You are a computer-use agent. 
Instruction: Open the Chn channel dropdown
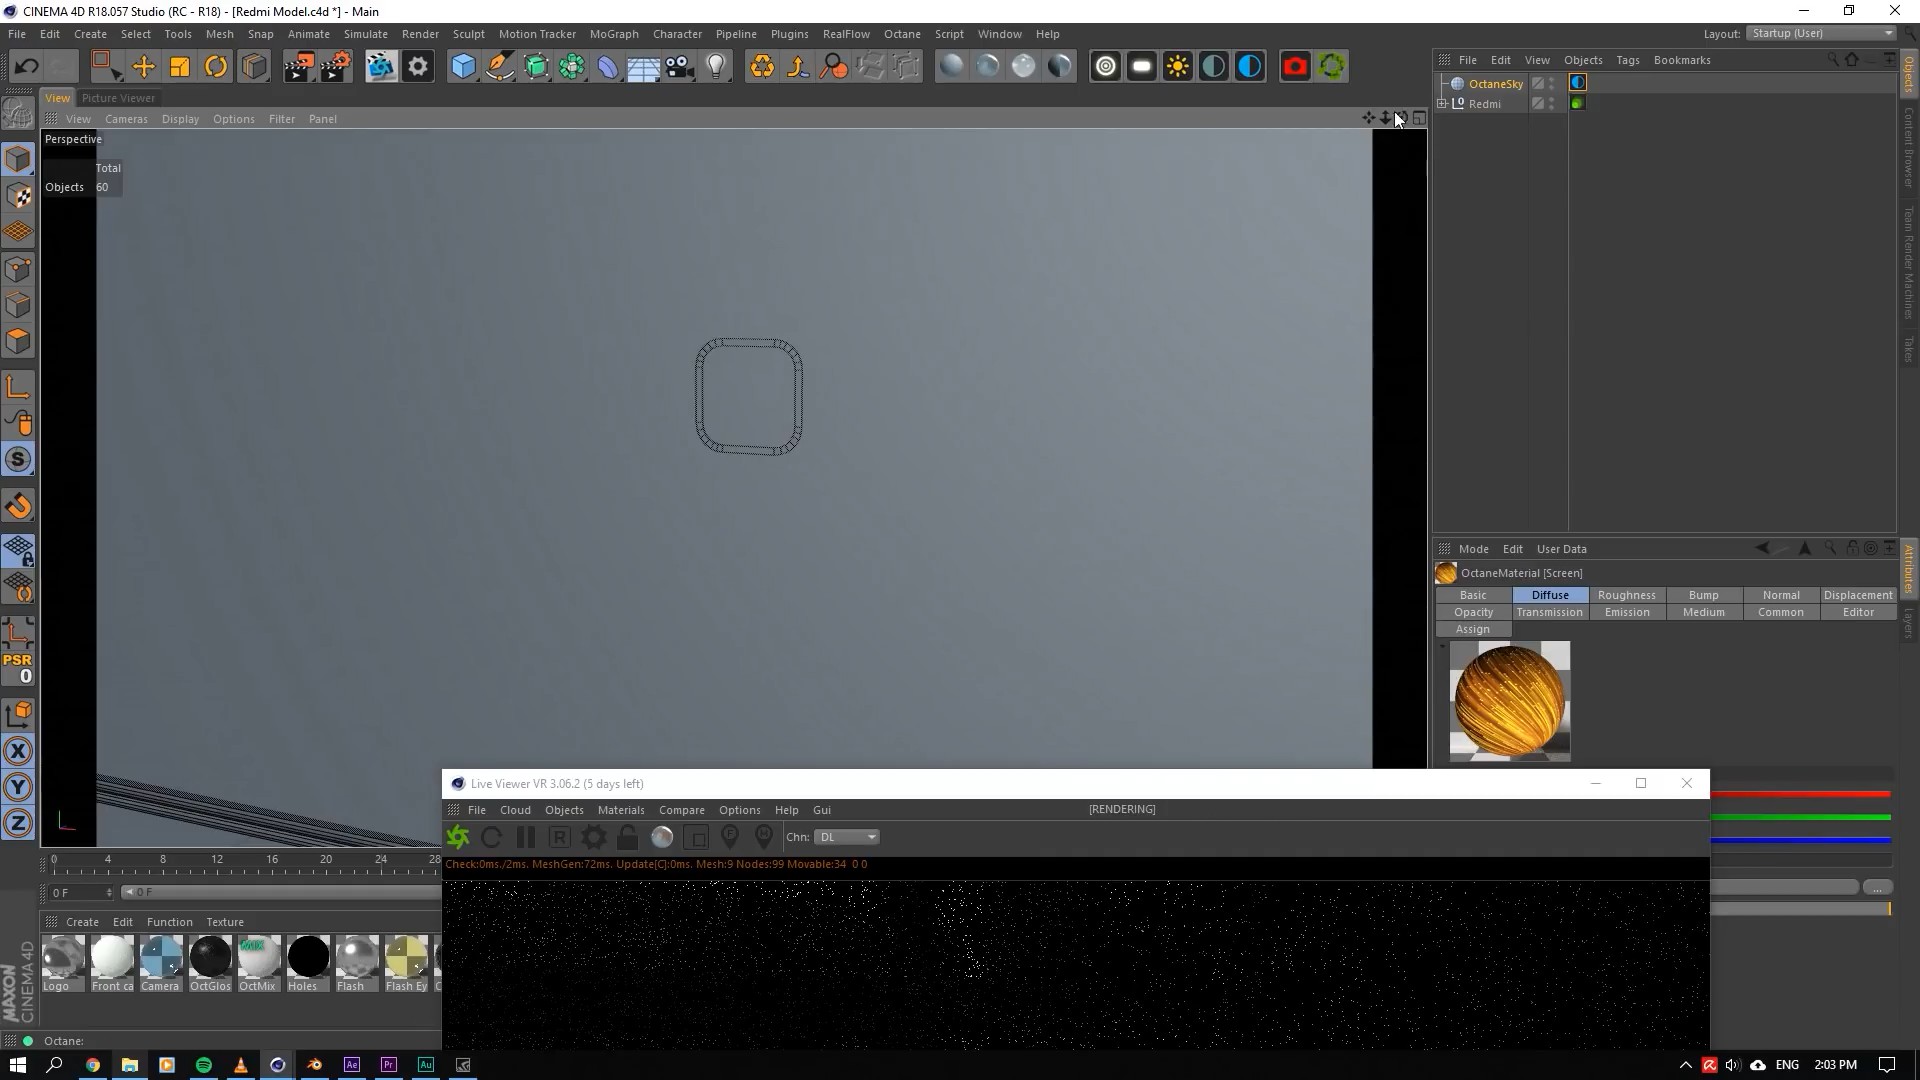tap(847, 838)
